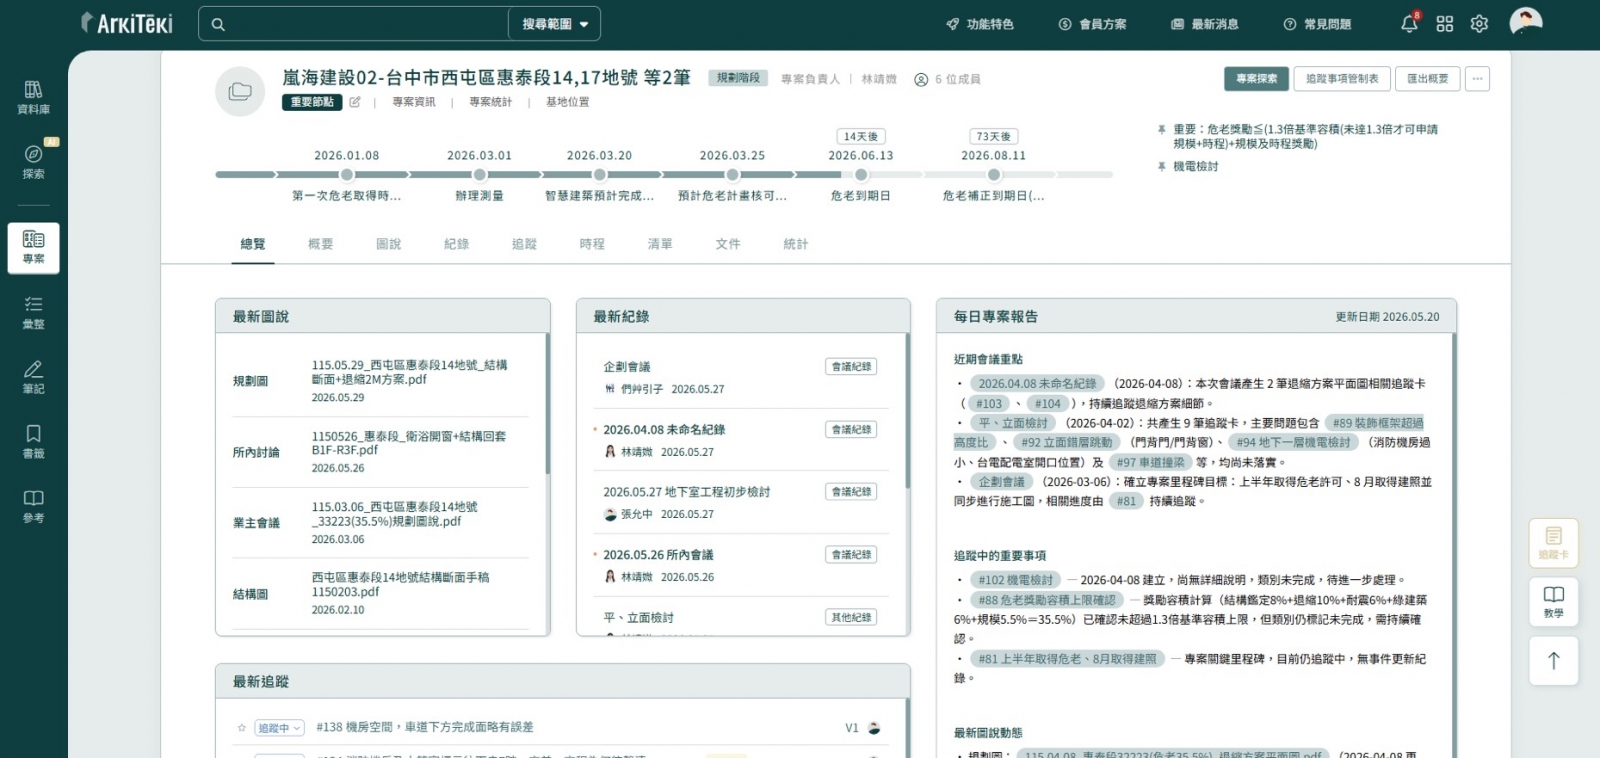Image resolution: width=1600 pixels, height=758 pixels.
Task: Click the 專案探索 button
Action: click(1256, 79)
